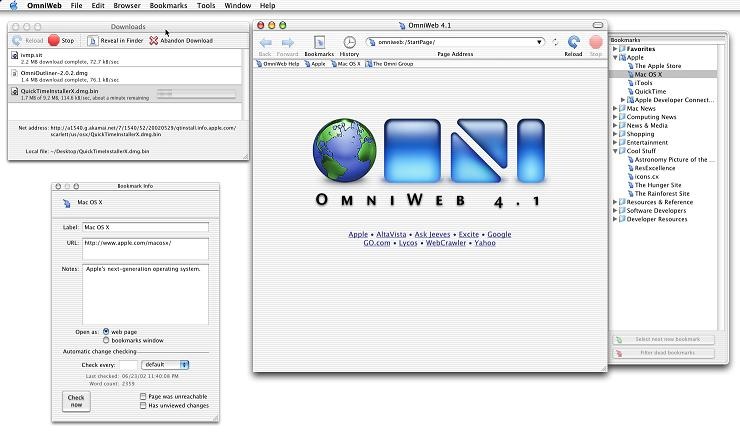Viewport: 740px width, 445px height.
Task: Open The Rainforest Site bookmark
Action: (x=662, y=193)
